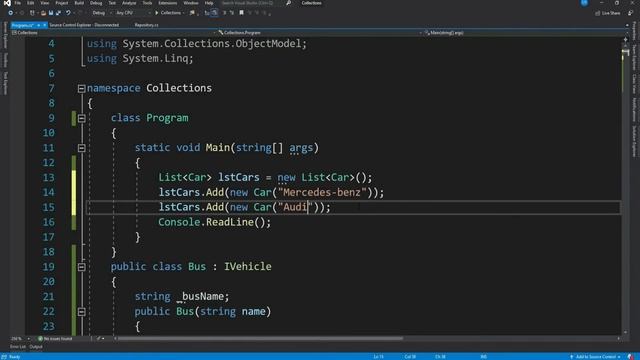Viewport: 640px width, 360px height.
Task: Click the notifications icon in status bar
Action: point(631,357)
